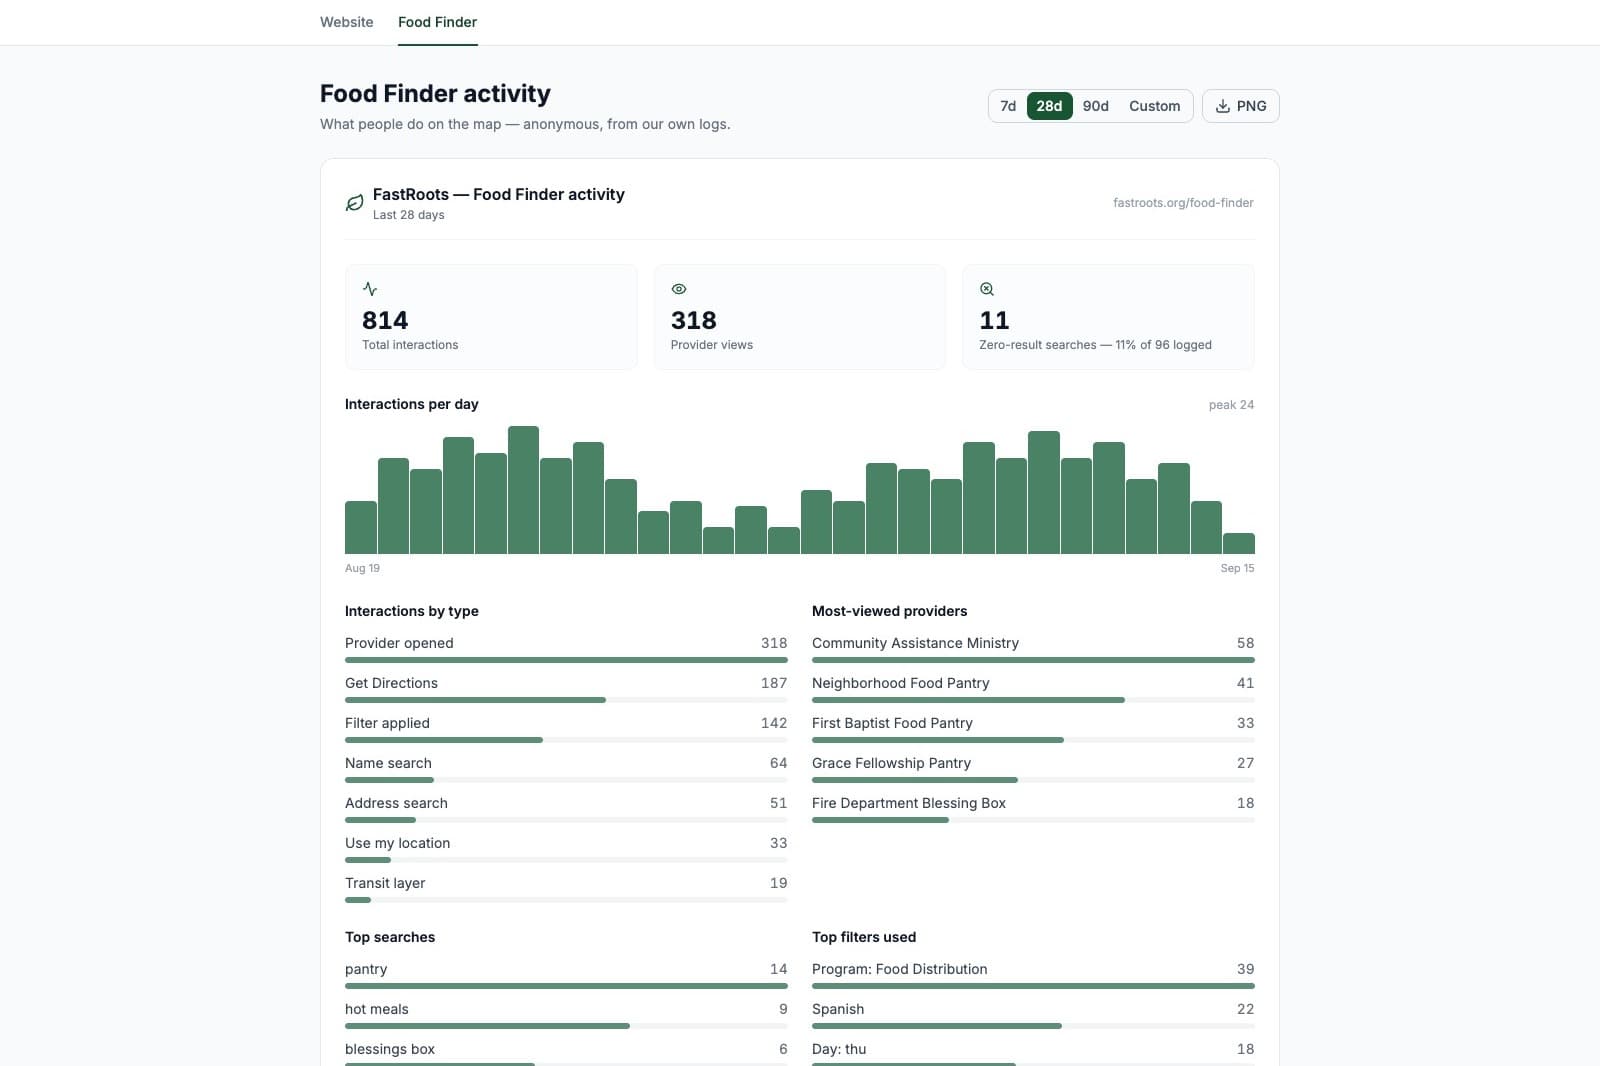1600x1066 pixels.
Task: Click the Aug 19 axis date
Action: 362,568
